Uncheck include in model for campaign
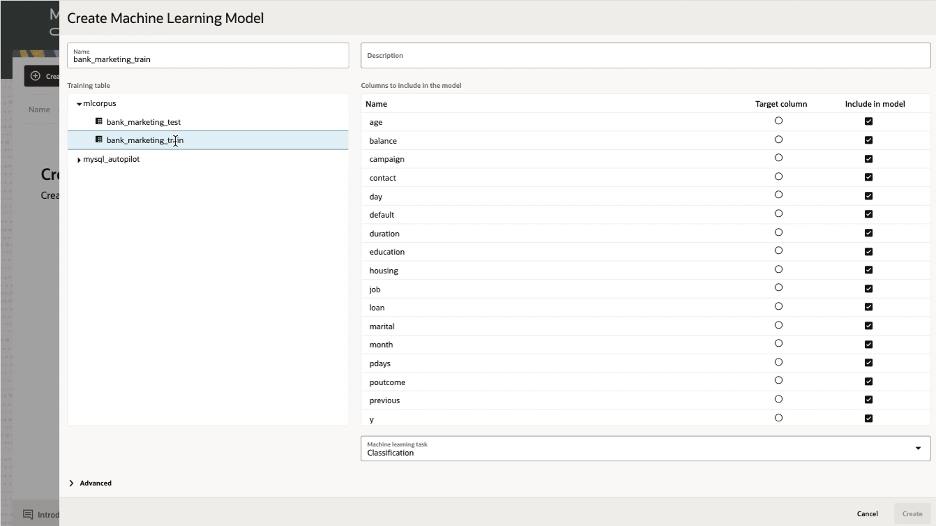 [869, 159]
